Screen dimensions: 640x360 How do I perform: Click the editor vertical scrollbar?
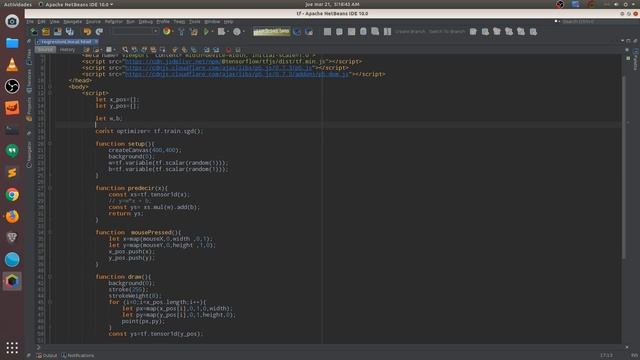coord(623,167)
